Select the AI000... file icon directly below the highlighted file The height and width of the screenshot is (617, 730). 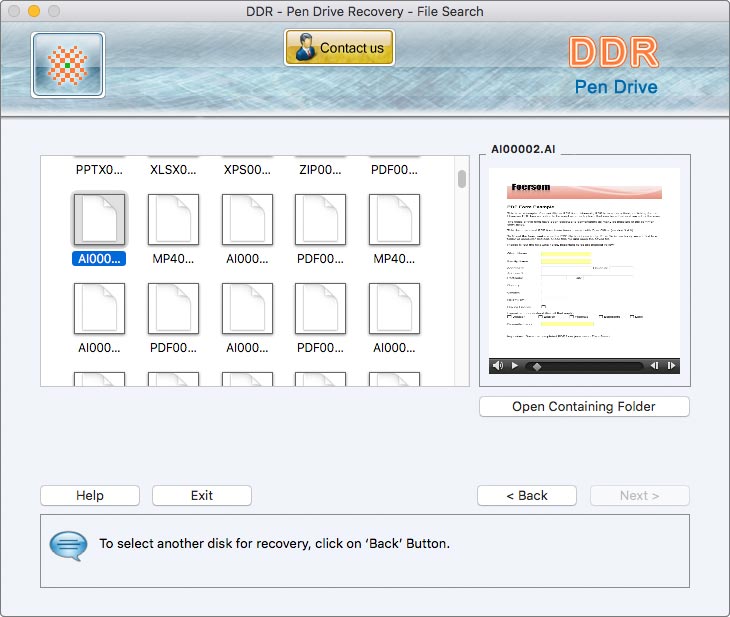(99, 308)
